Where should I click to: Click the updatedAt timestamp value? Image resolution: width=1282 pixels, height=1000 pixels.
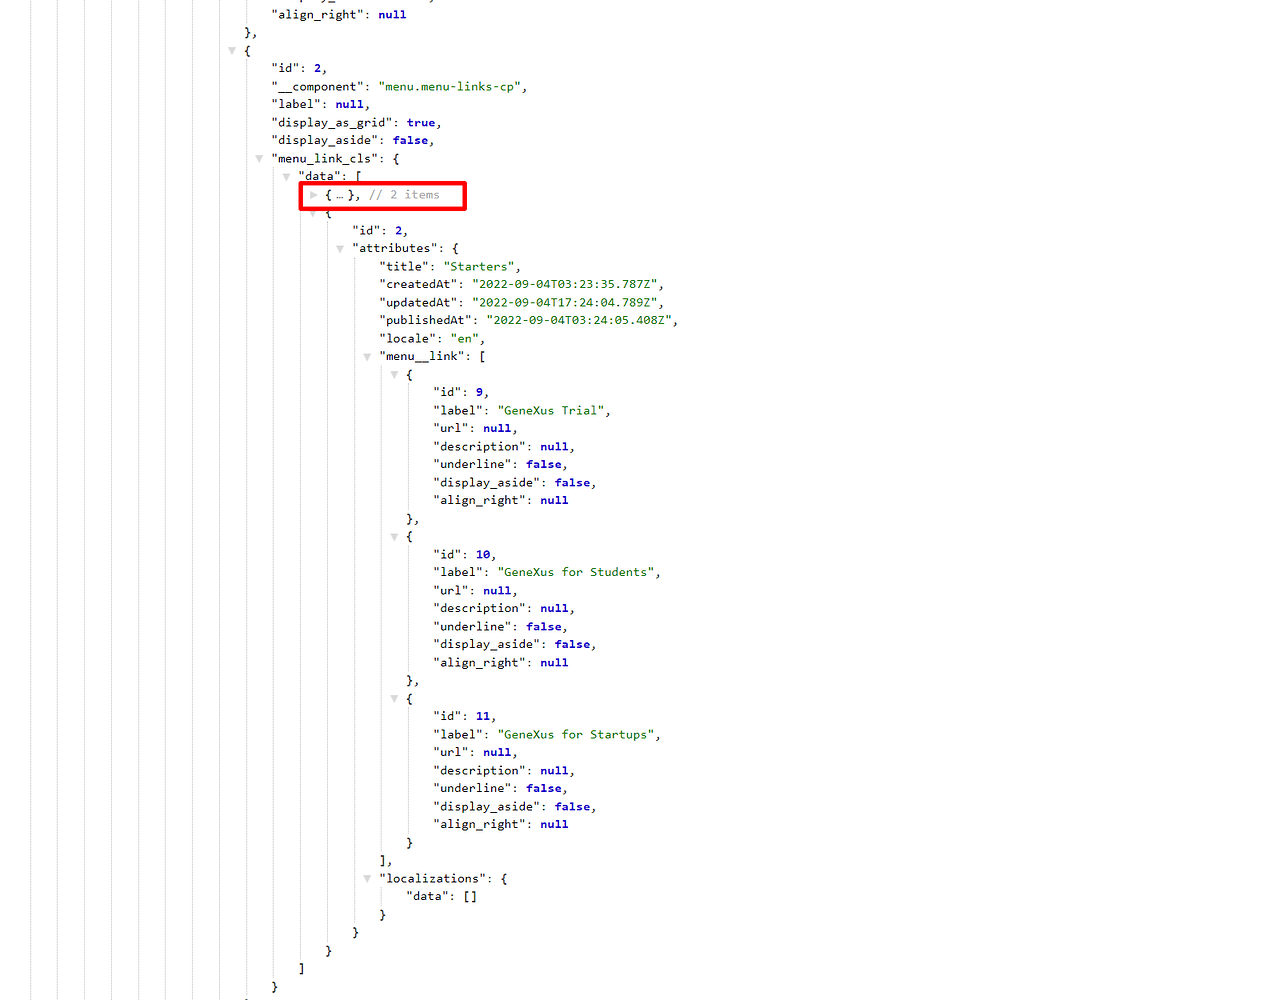[x=565, y=302]
